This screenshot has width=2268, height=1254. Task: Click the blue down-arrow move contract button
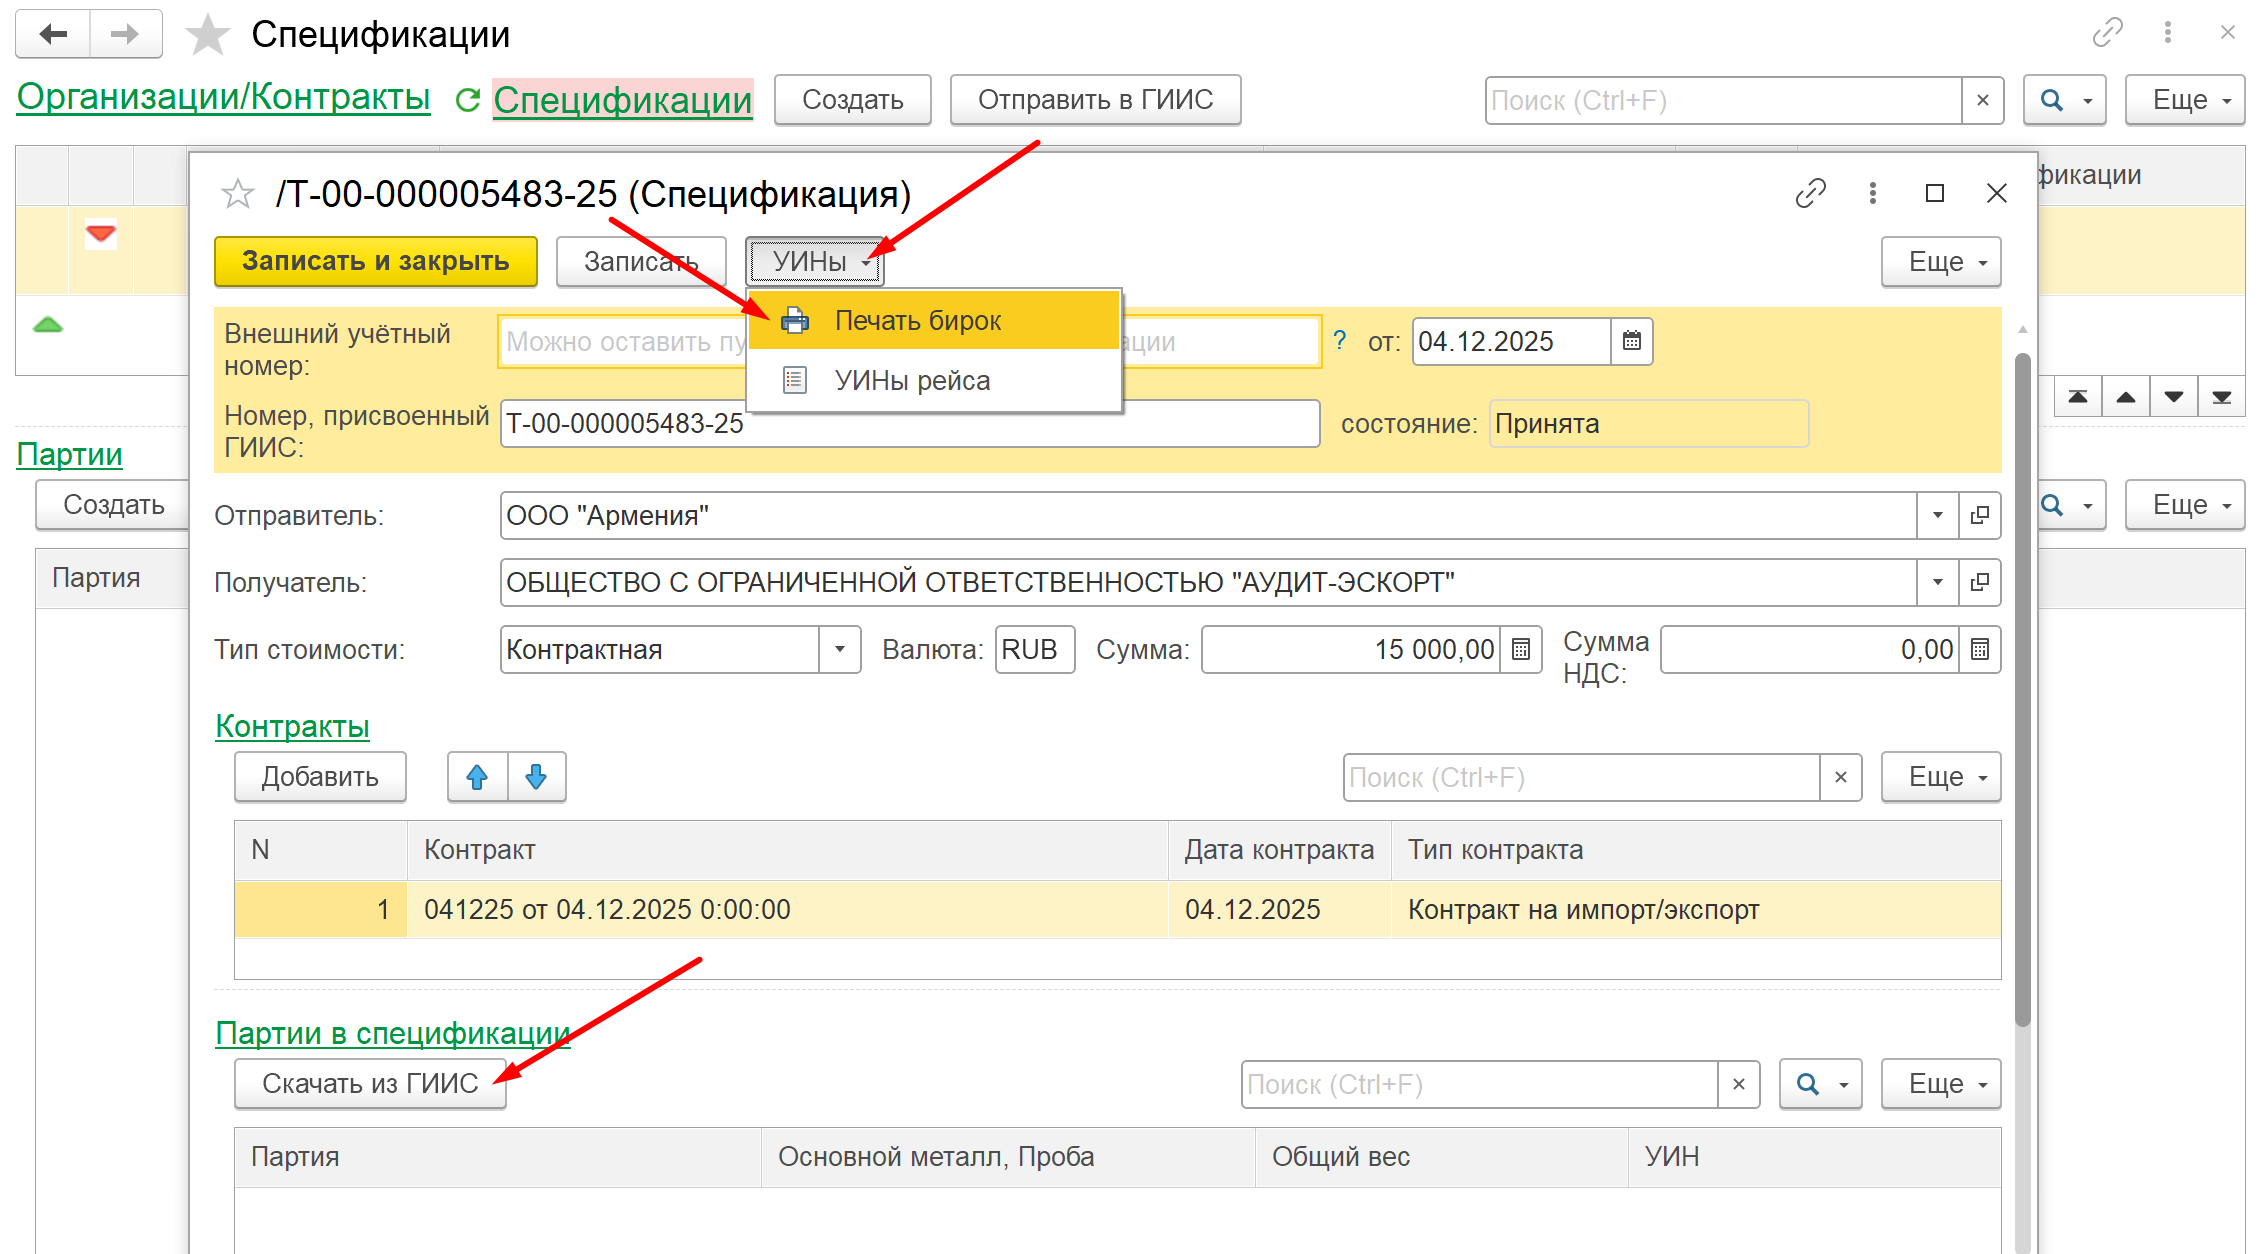pos(537,777)
